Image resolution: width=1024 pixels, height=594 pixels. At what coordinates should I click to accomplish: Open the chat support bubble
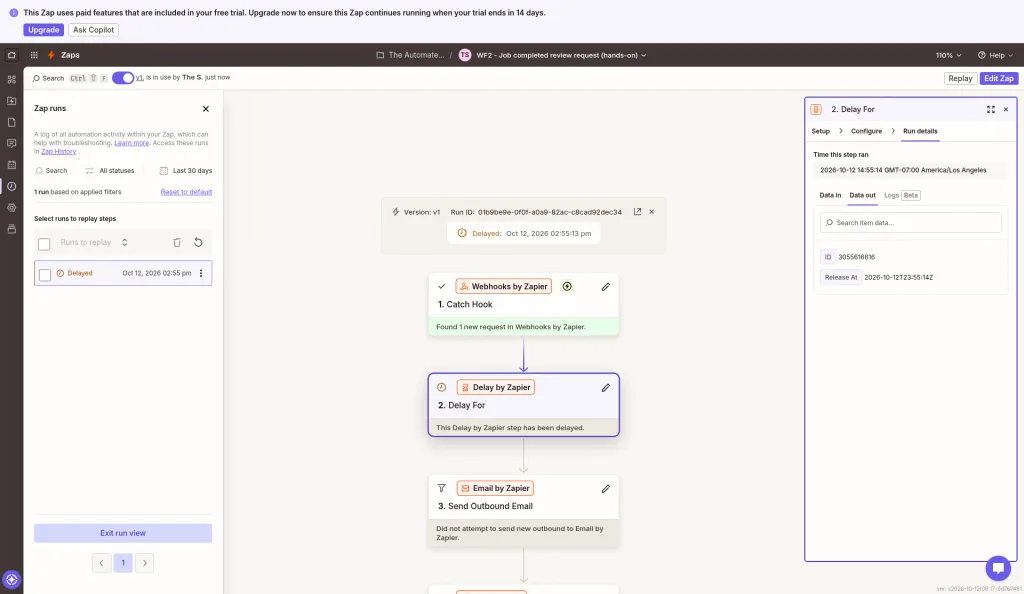coord(998,568)
